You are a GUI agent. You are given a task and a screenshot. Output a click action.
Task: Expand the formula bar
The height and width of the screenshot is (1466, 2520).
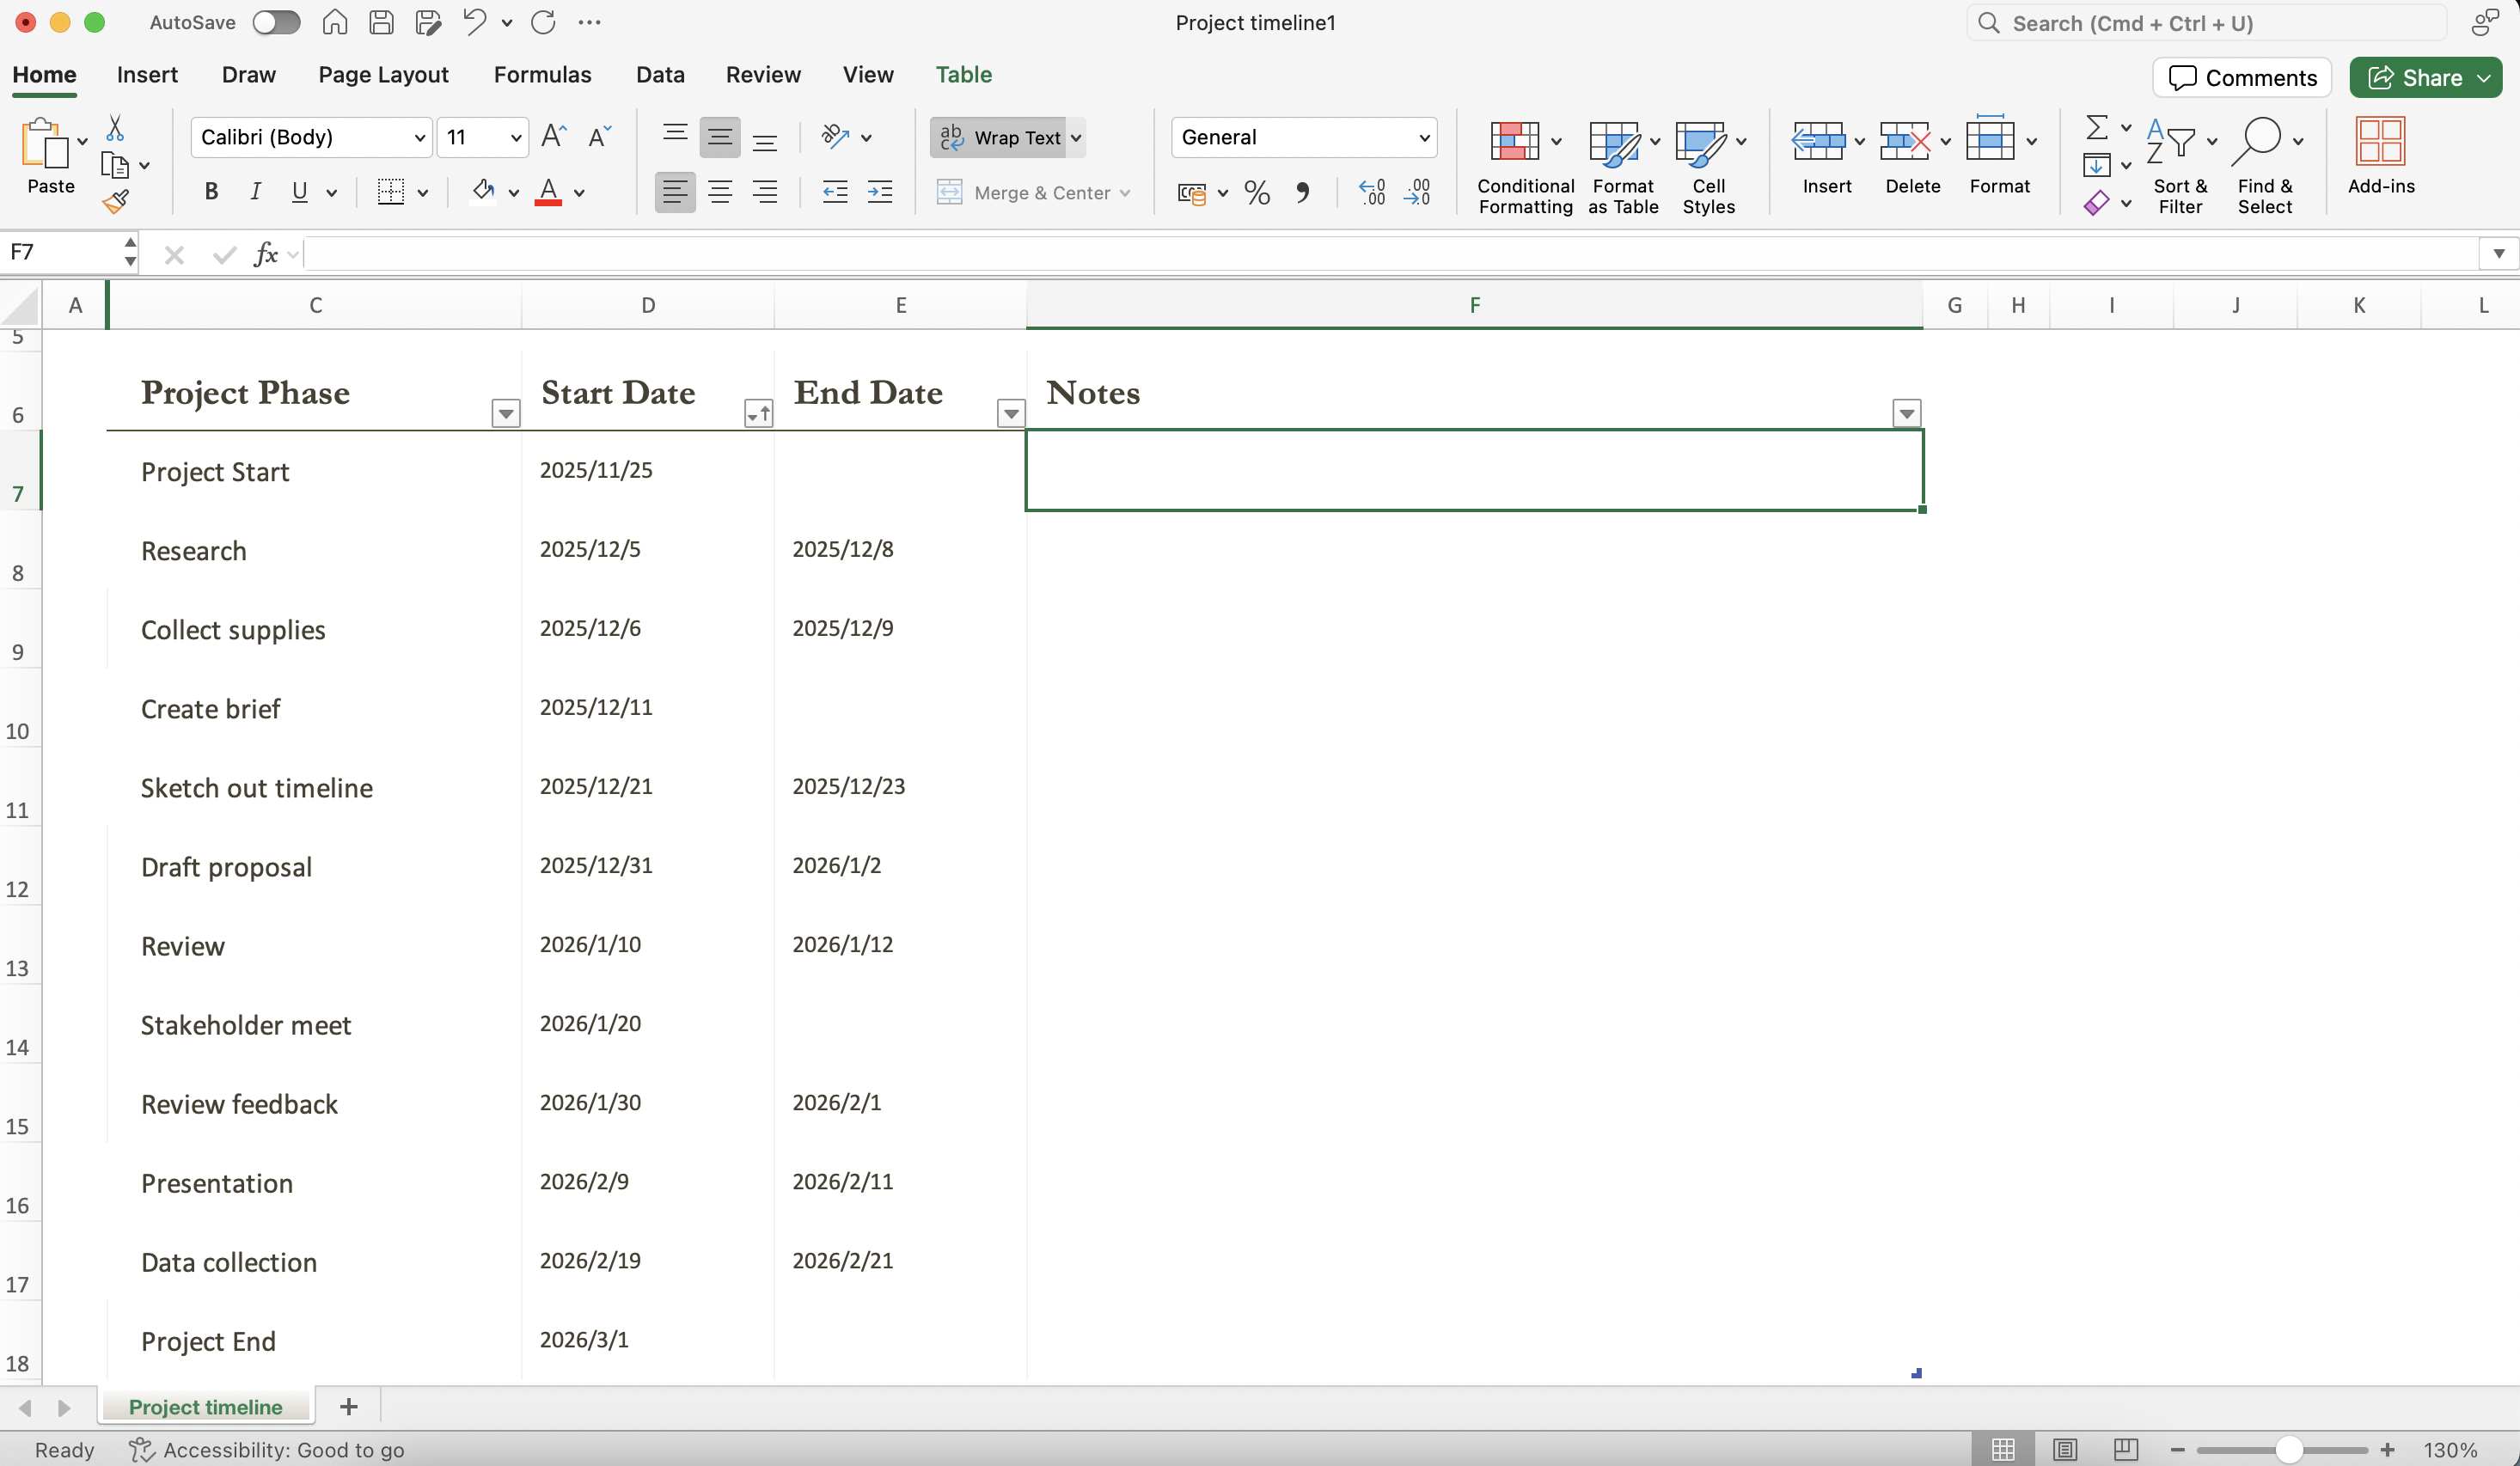2498,253
